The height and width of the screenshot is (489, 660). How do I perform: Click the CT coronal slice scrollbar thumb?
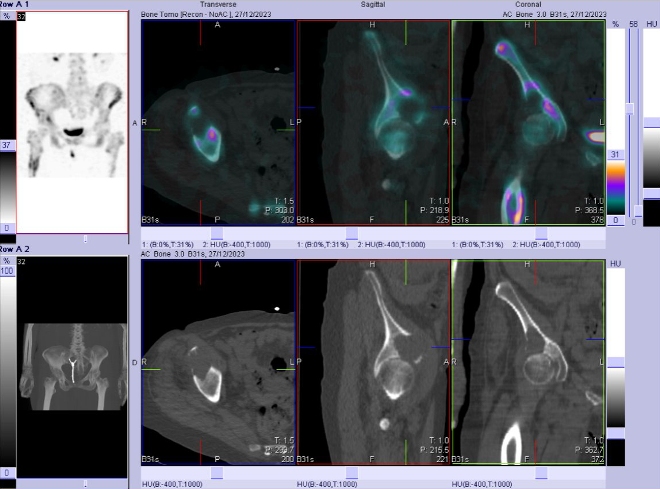(541, 471)
